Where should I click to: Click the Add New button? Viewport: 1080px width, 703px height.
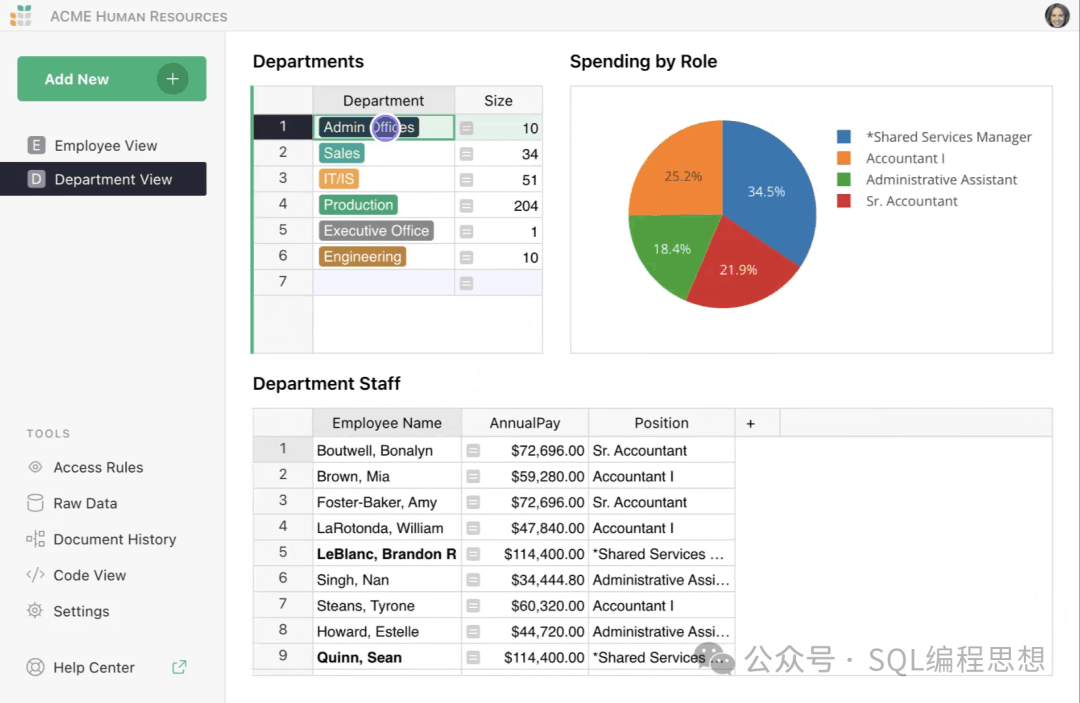pyautogui.click(x=112, y=78)
